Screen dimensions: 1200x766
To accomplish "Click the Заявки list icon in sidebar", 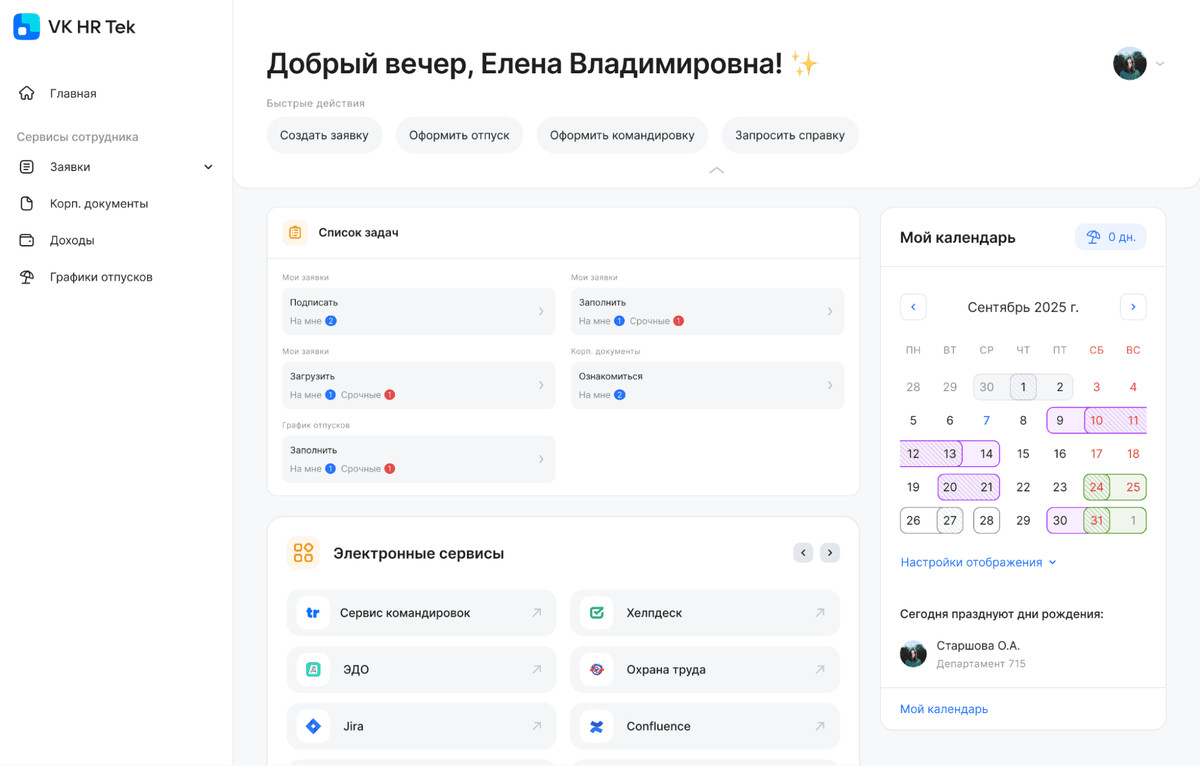I will coord(27,167).
